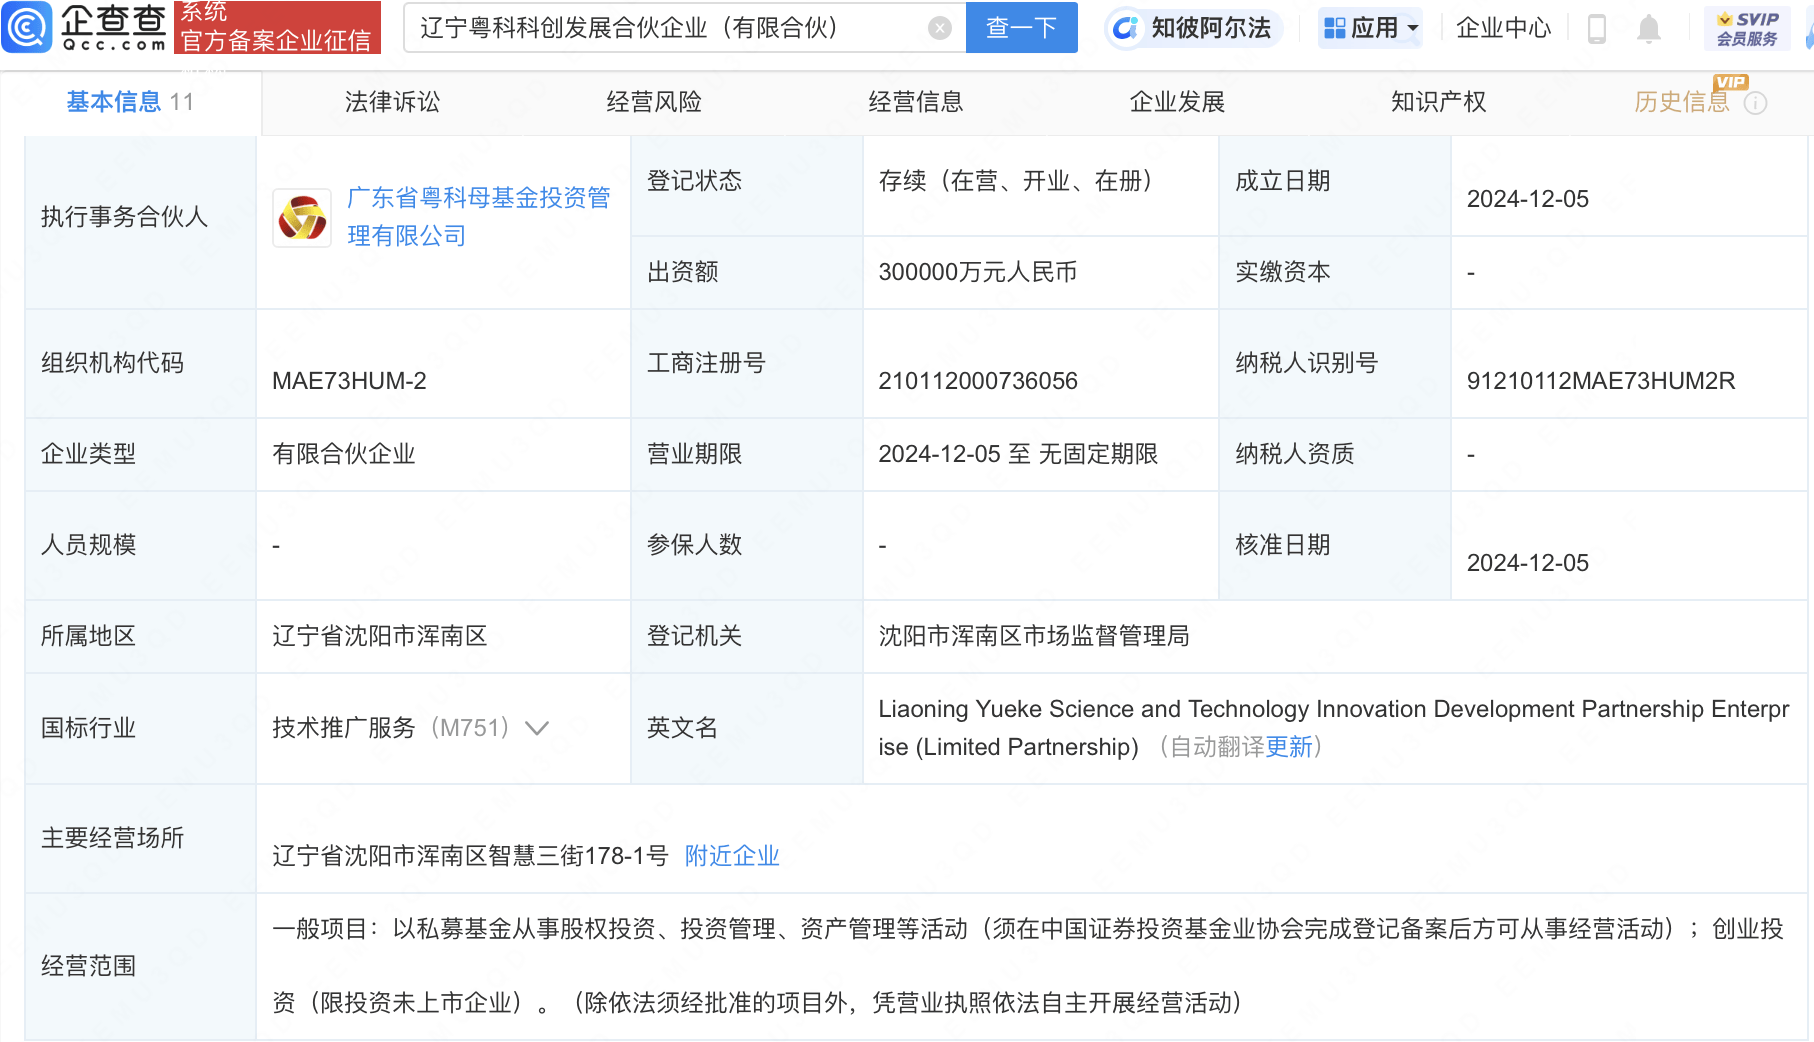
Task: Switch to the 经营风险 tab
Action: pos(654,102)
